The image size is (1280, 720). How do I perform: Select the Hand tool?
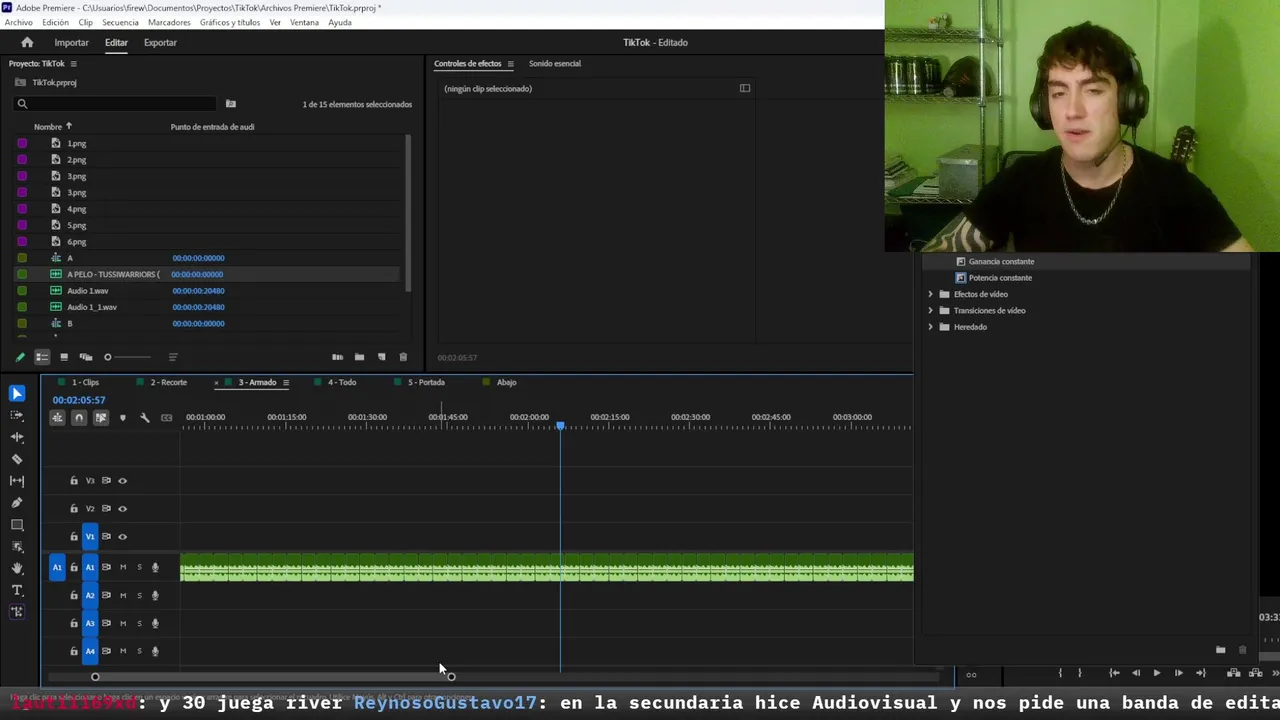(x=17, y=568)
